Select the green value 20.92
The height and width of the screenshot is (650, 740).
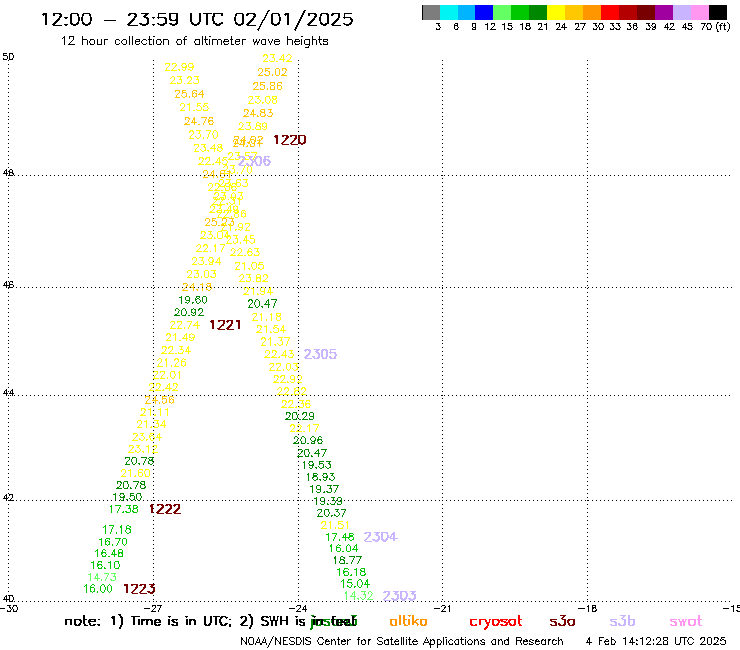click(x=189, y=312)
